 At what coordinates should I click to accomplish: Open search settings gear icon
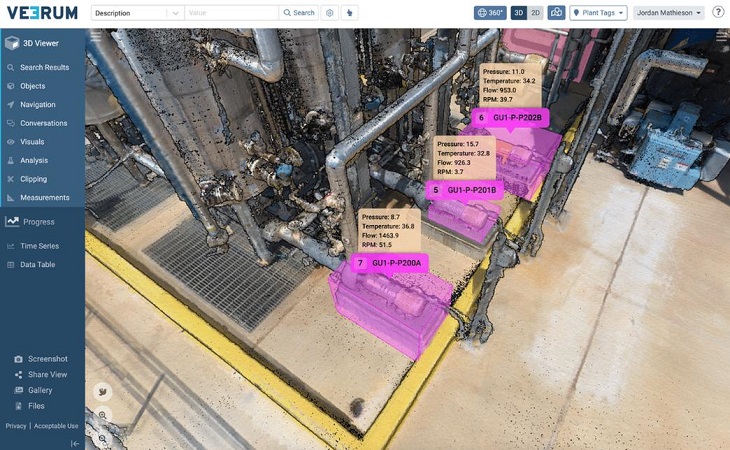329,13
